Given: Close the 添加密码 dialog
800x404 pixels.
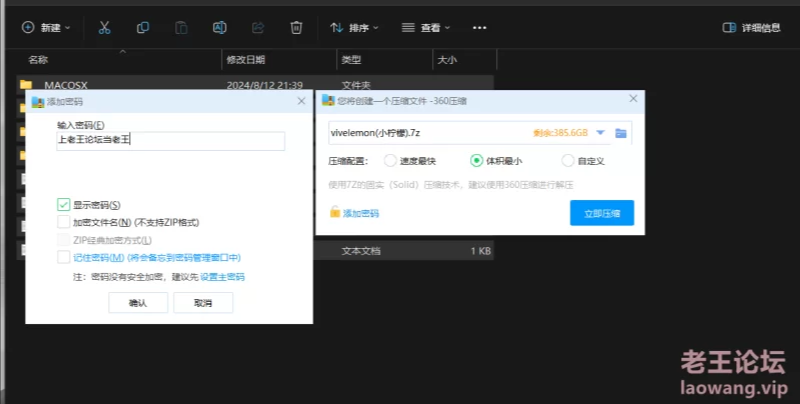Looking at the screenshot, I should 302,101.
